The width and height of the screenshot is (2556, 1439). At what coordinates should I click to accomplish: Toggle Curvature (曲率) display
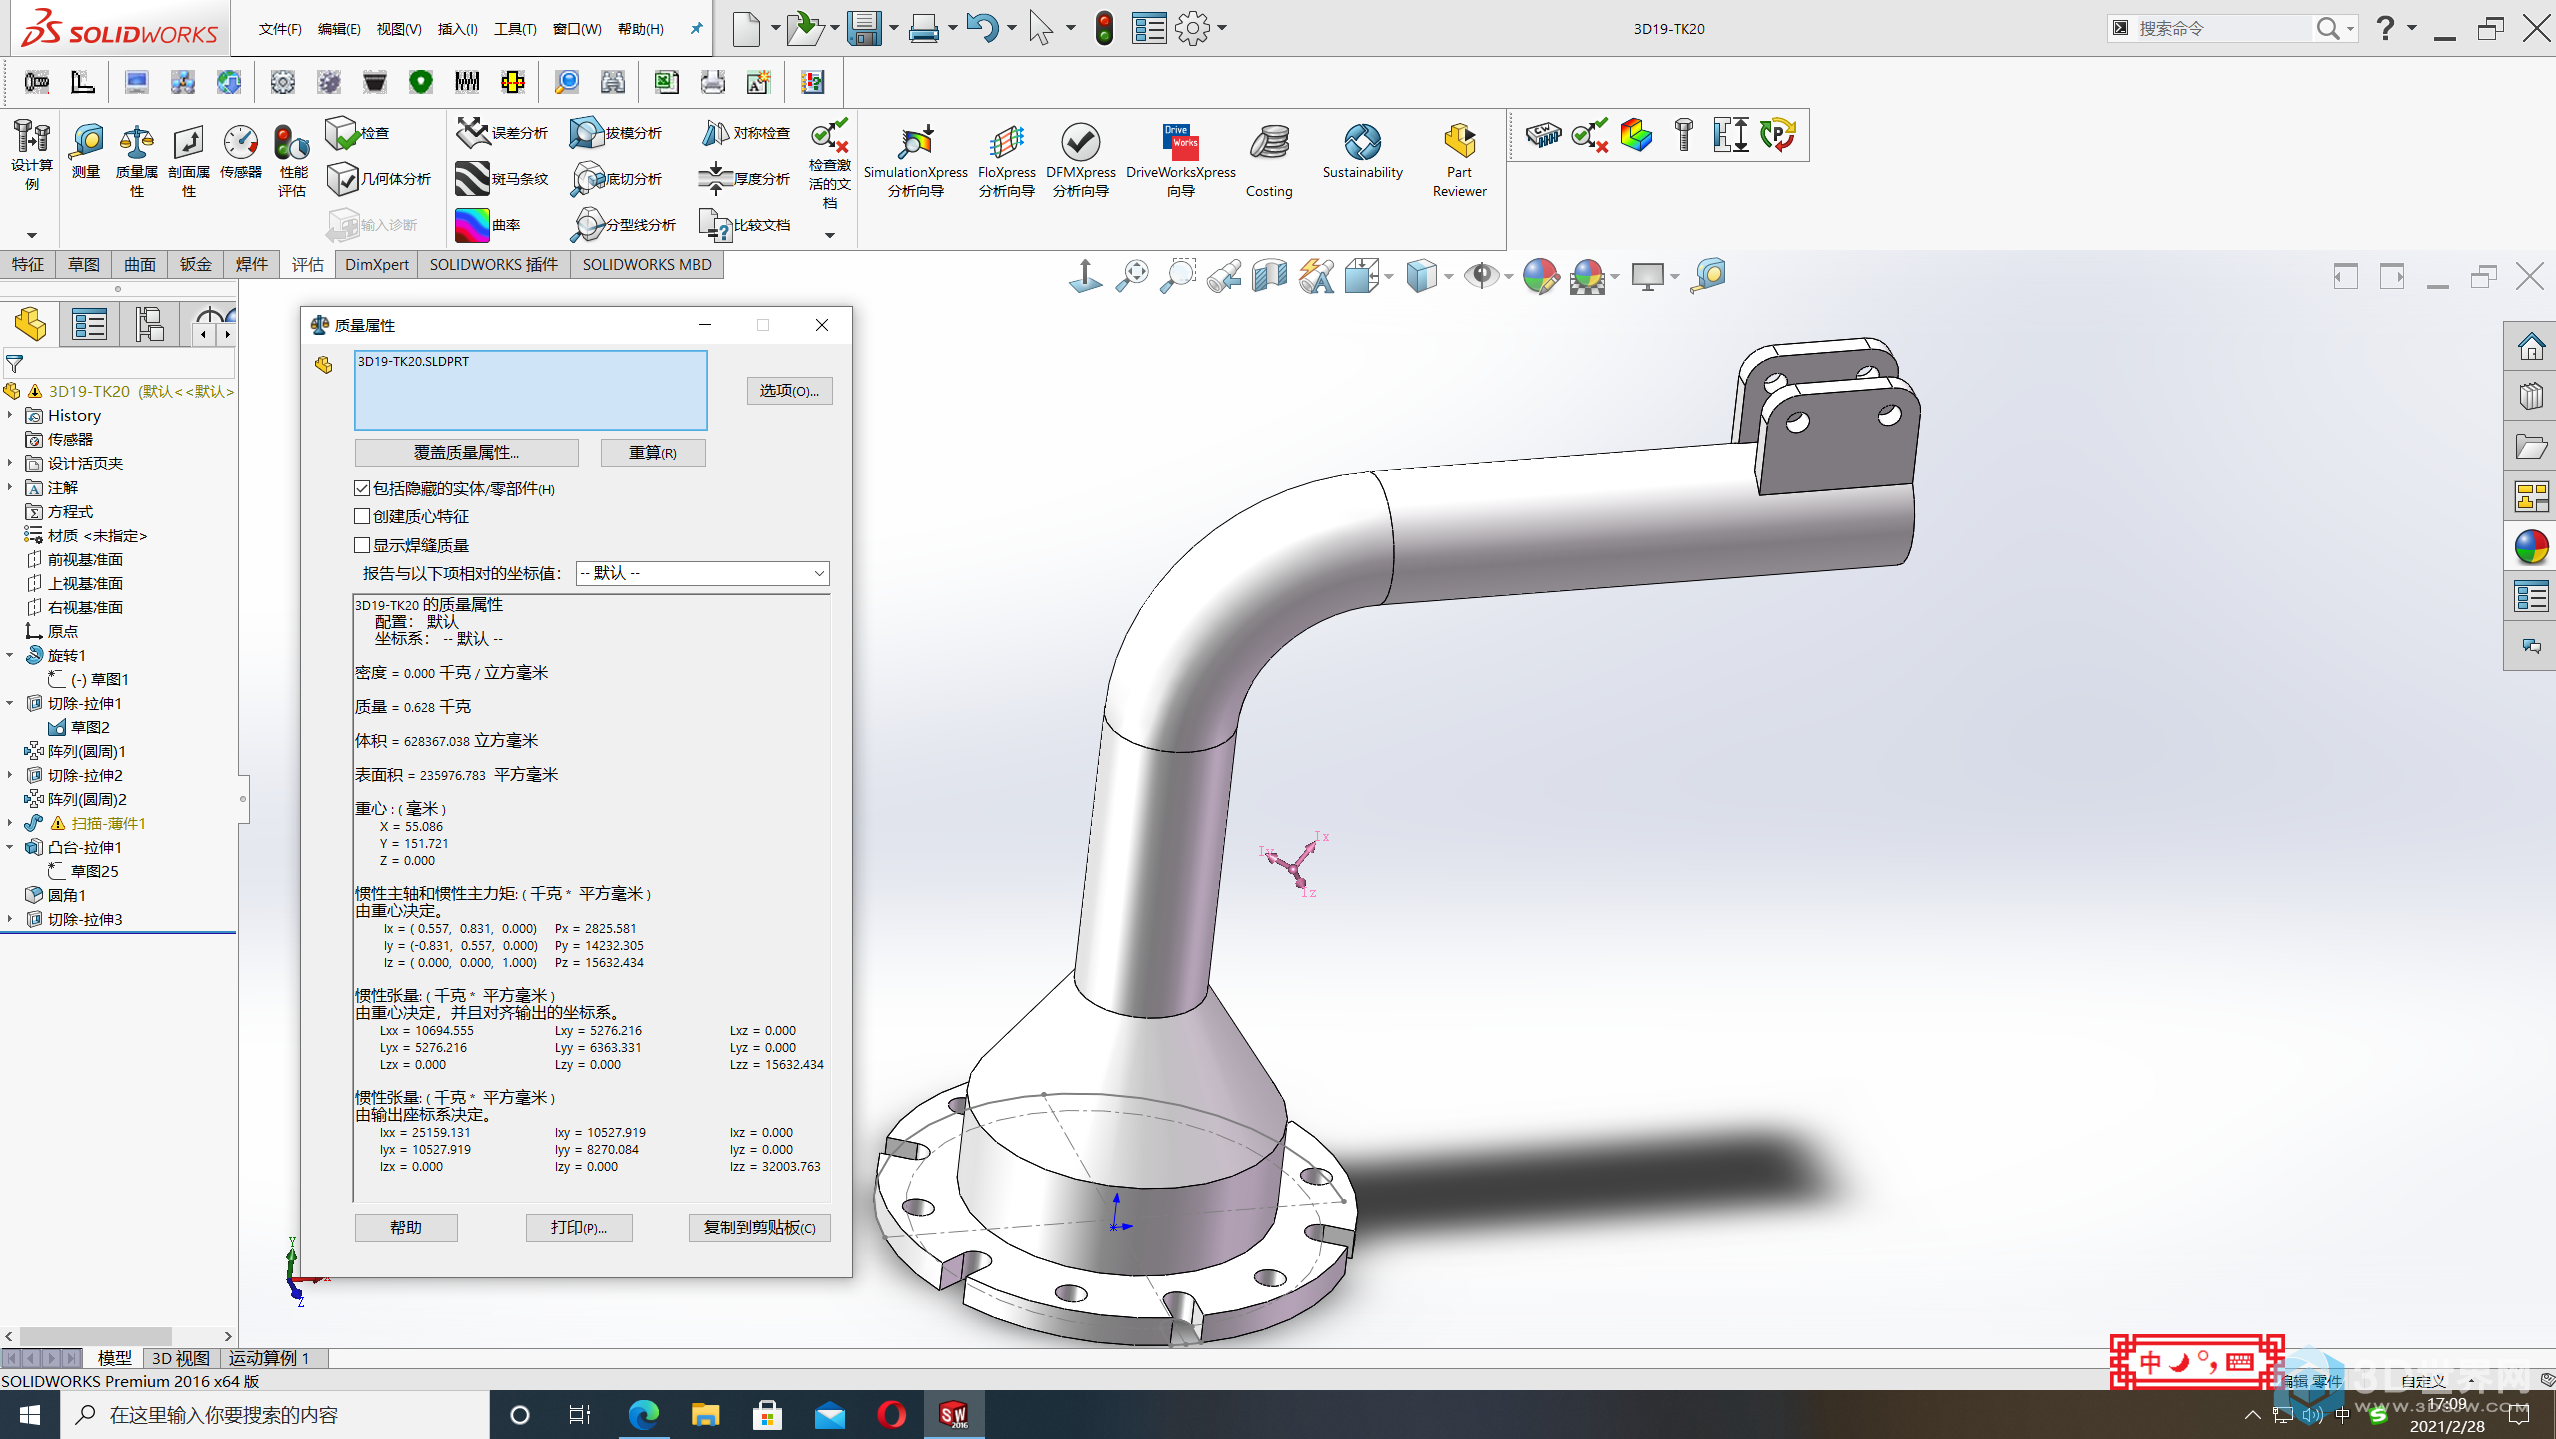tap(488, 225)
